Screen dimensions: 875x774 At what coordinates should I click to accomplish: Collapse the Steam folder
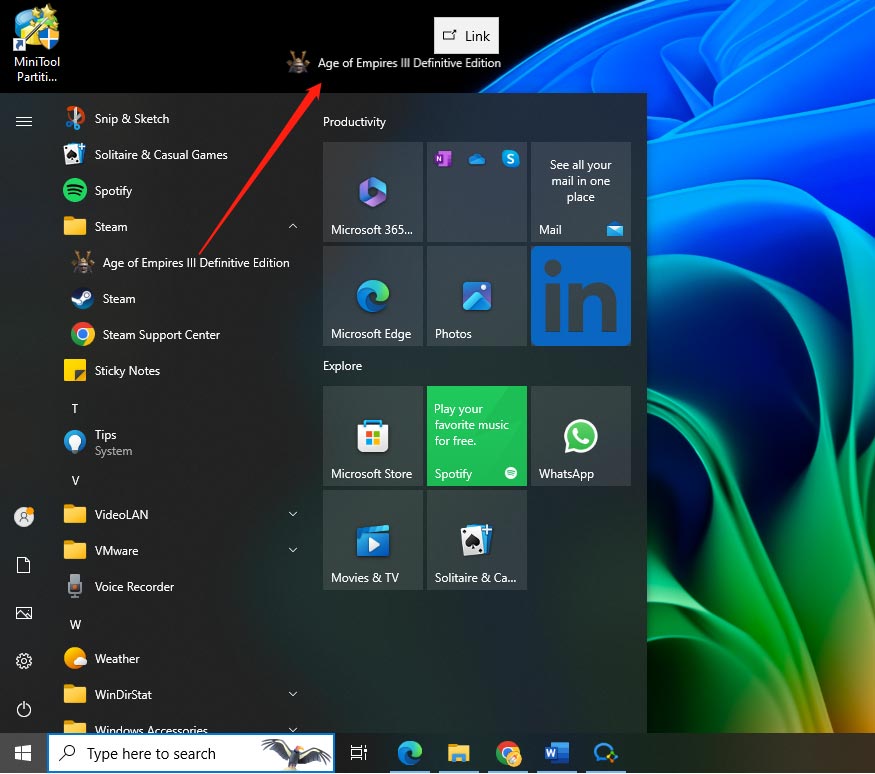[293, 226]
